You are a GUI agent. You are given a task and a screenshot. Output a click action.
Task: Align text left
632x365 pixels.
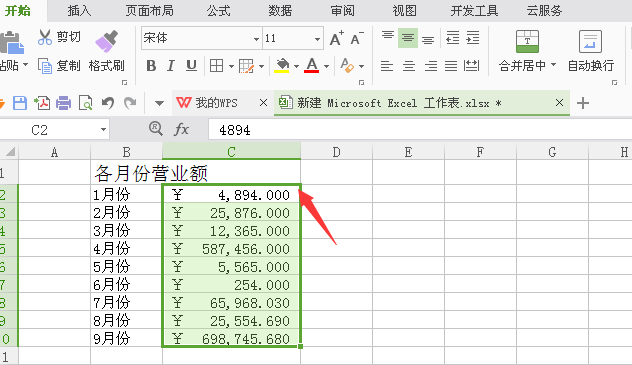[x=387, y=66]
